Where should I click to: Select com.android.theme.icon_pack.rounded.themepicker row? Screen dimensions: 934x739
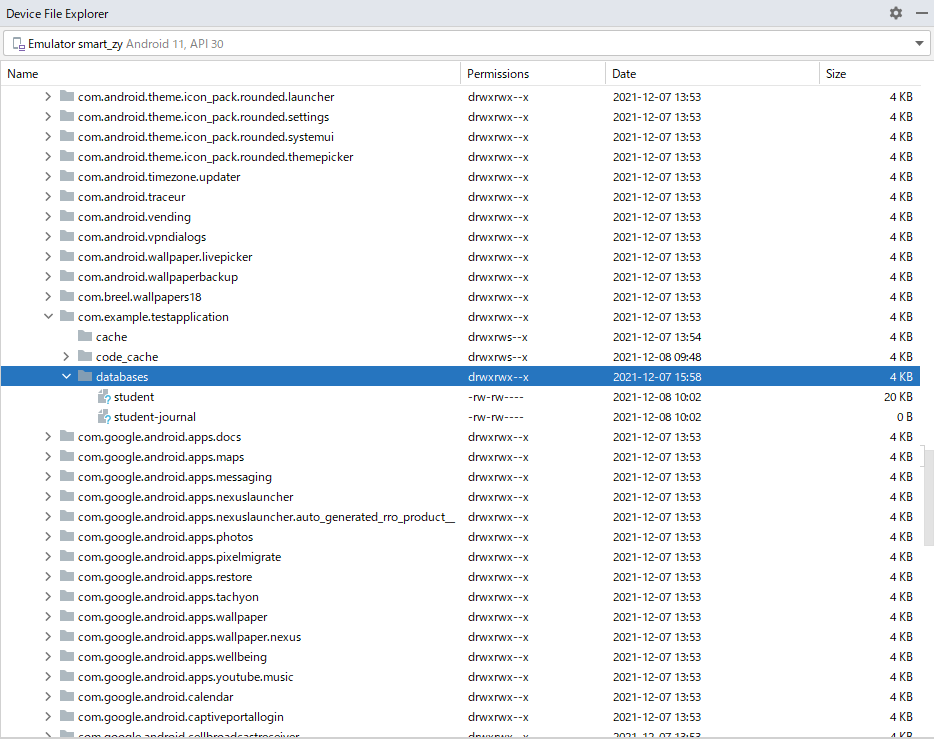coord(460,157)
